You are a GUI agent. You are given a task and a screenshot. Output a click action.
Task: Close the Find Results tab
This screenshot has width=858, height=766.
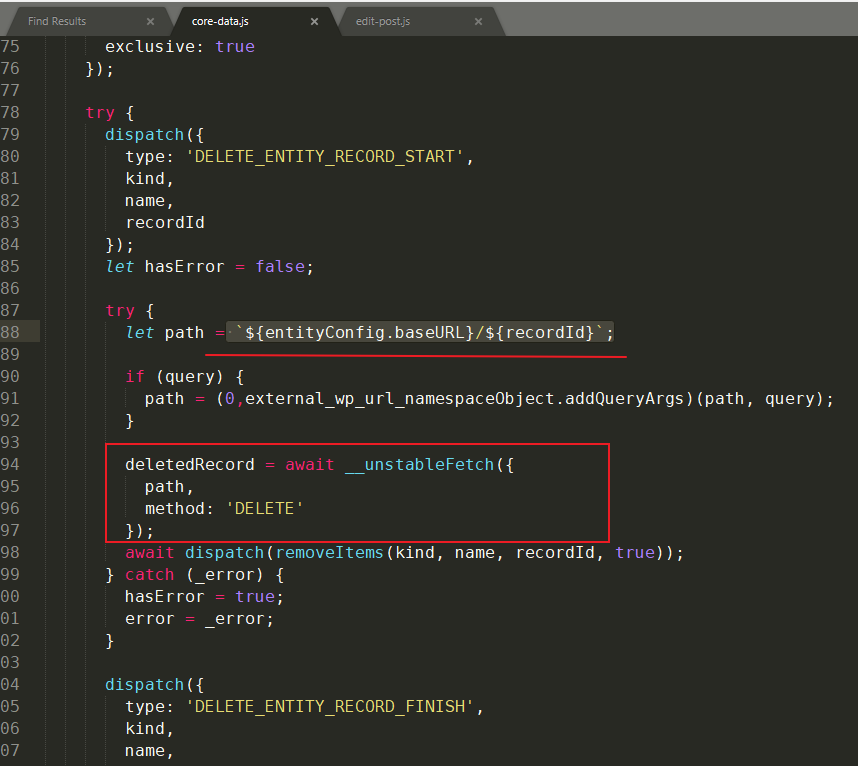(150, 21)
